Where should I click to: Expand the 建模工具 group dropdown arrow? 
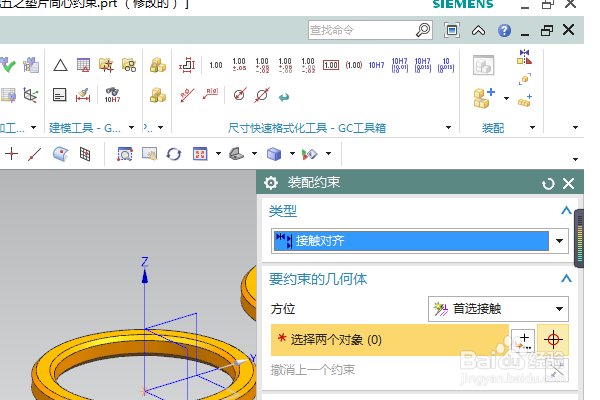[x=131, y=127]
